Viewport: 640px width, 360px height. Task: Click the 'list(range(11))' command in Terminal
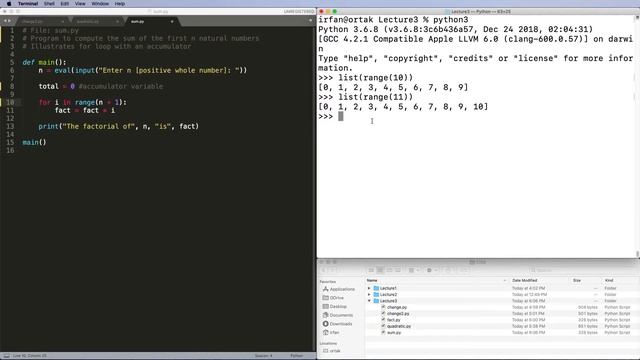point(376,97)
